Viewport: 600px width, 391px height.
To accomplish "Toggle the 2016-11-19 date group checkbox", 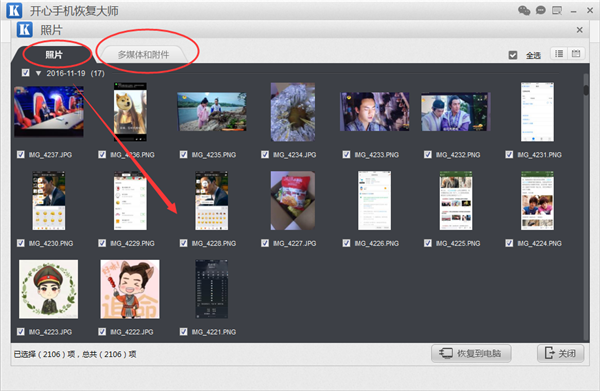I will tap(26, 73).
